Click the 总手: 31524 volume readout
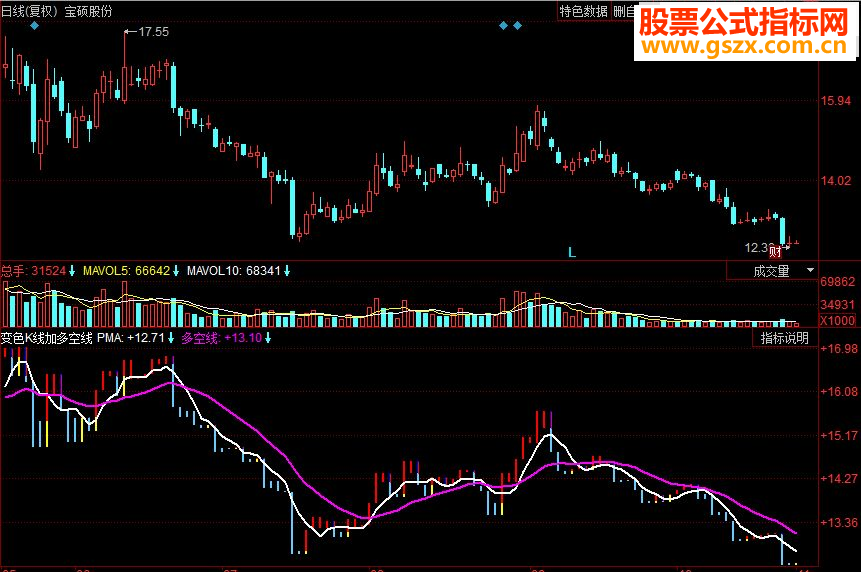This screenshot has width=861, height=572. pyautogui.click(x=33, y=271)
